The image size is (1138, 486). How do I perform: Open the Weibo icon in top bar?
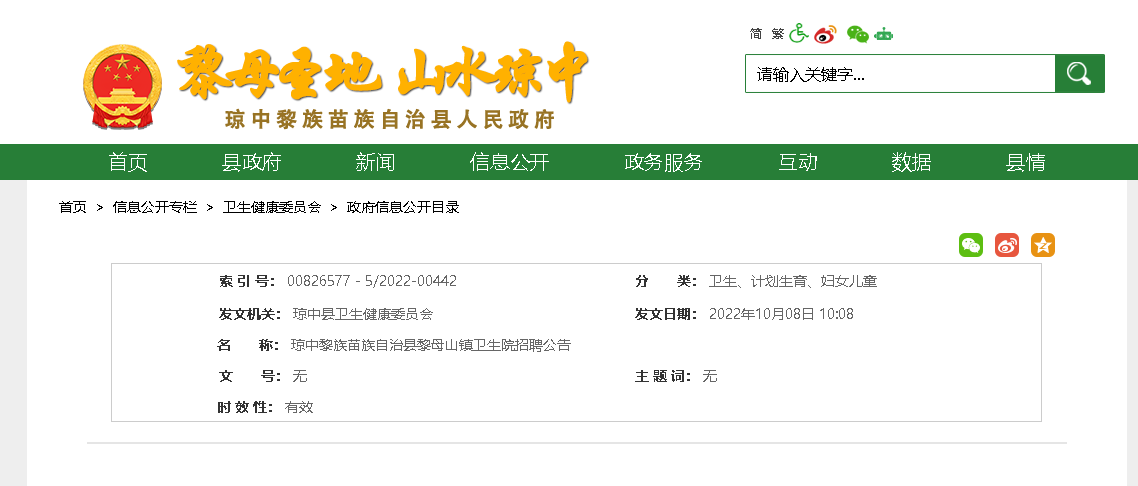[x=825, y=33]
